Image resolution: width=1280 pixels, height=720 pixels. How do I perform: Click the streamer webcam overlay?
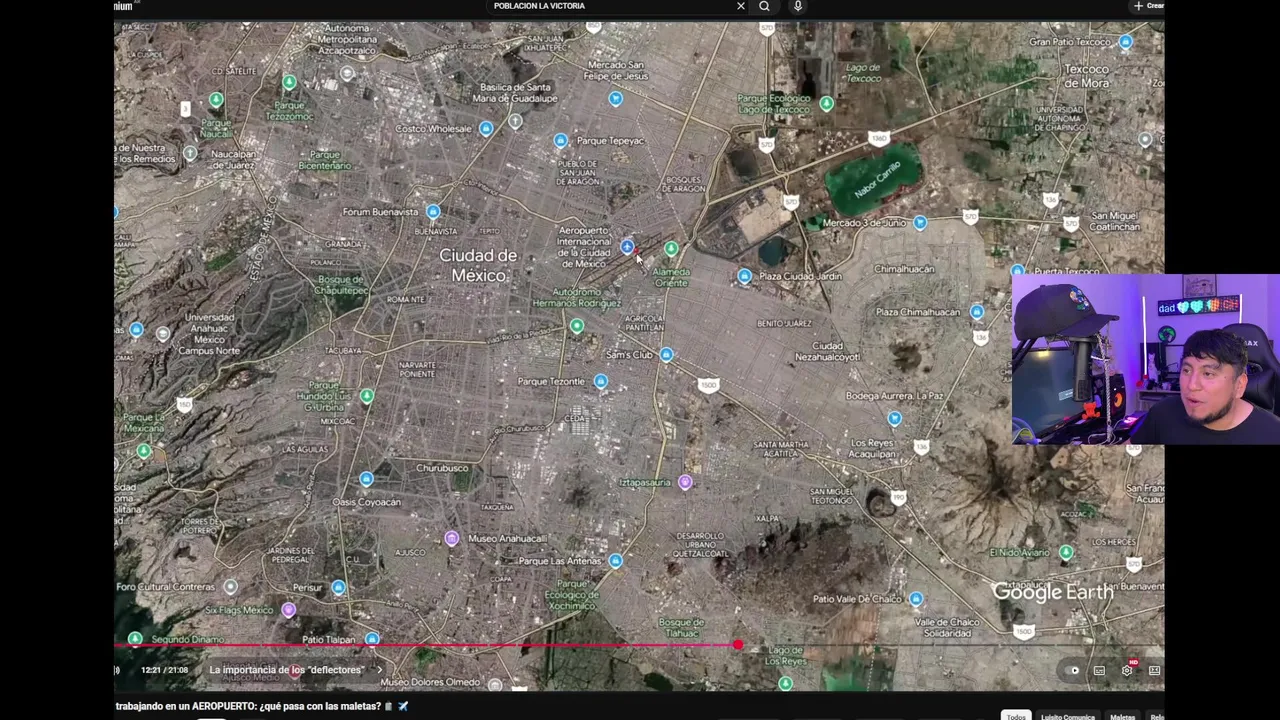click(x=1146, y=359)
